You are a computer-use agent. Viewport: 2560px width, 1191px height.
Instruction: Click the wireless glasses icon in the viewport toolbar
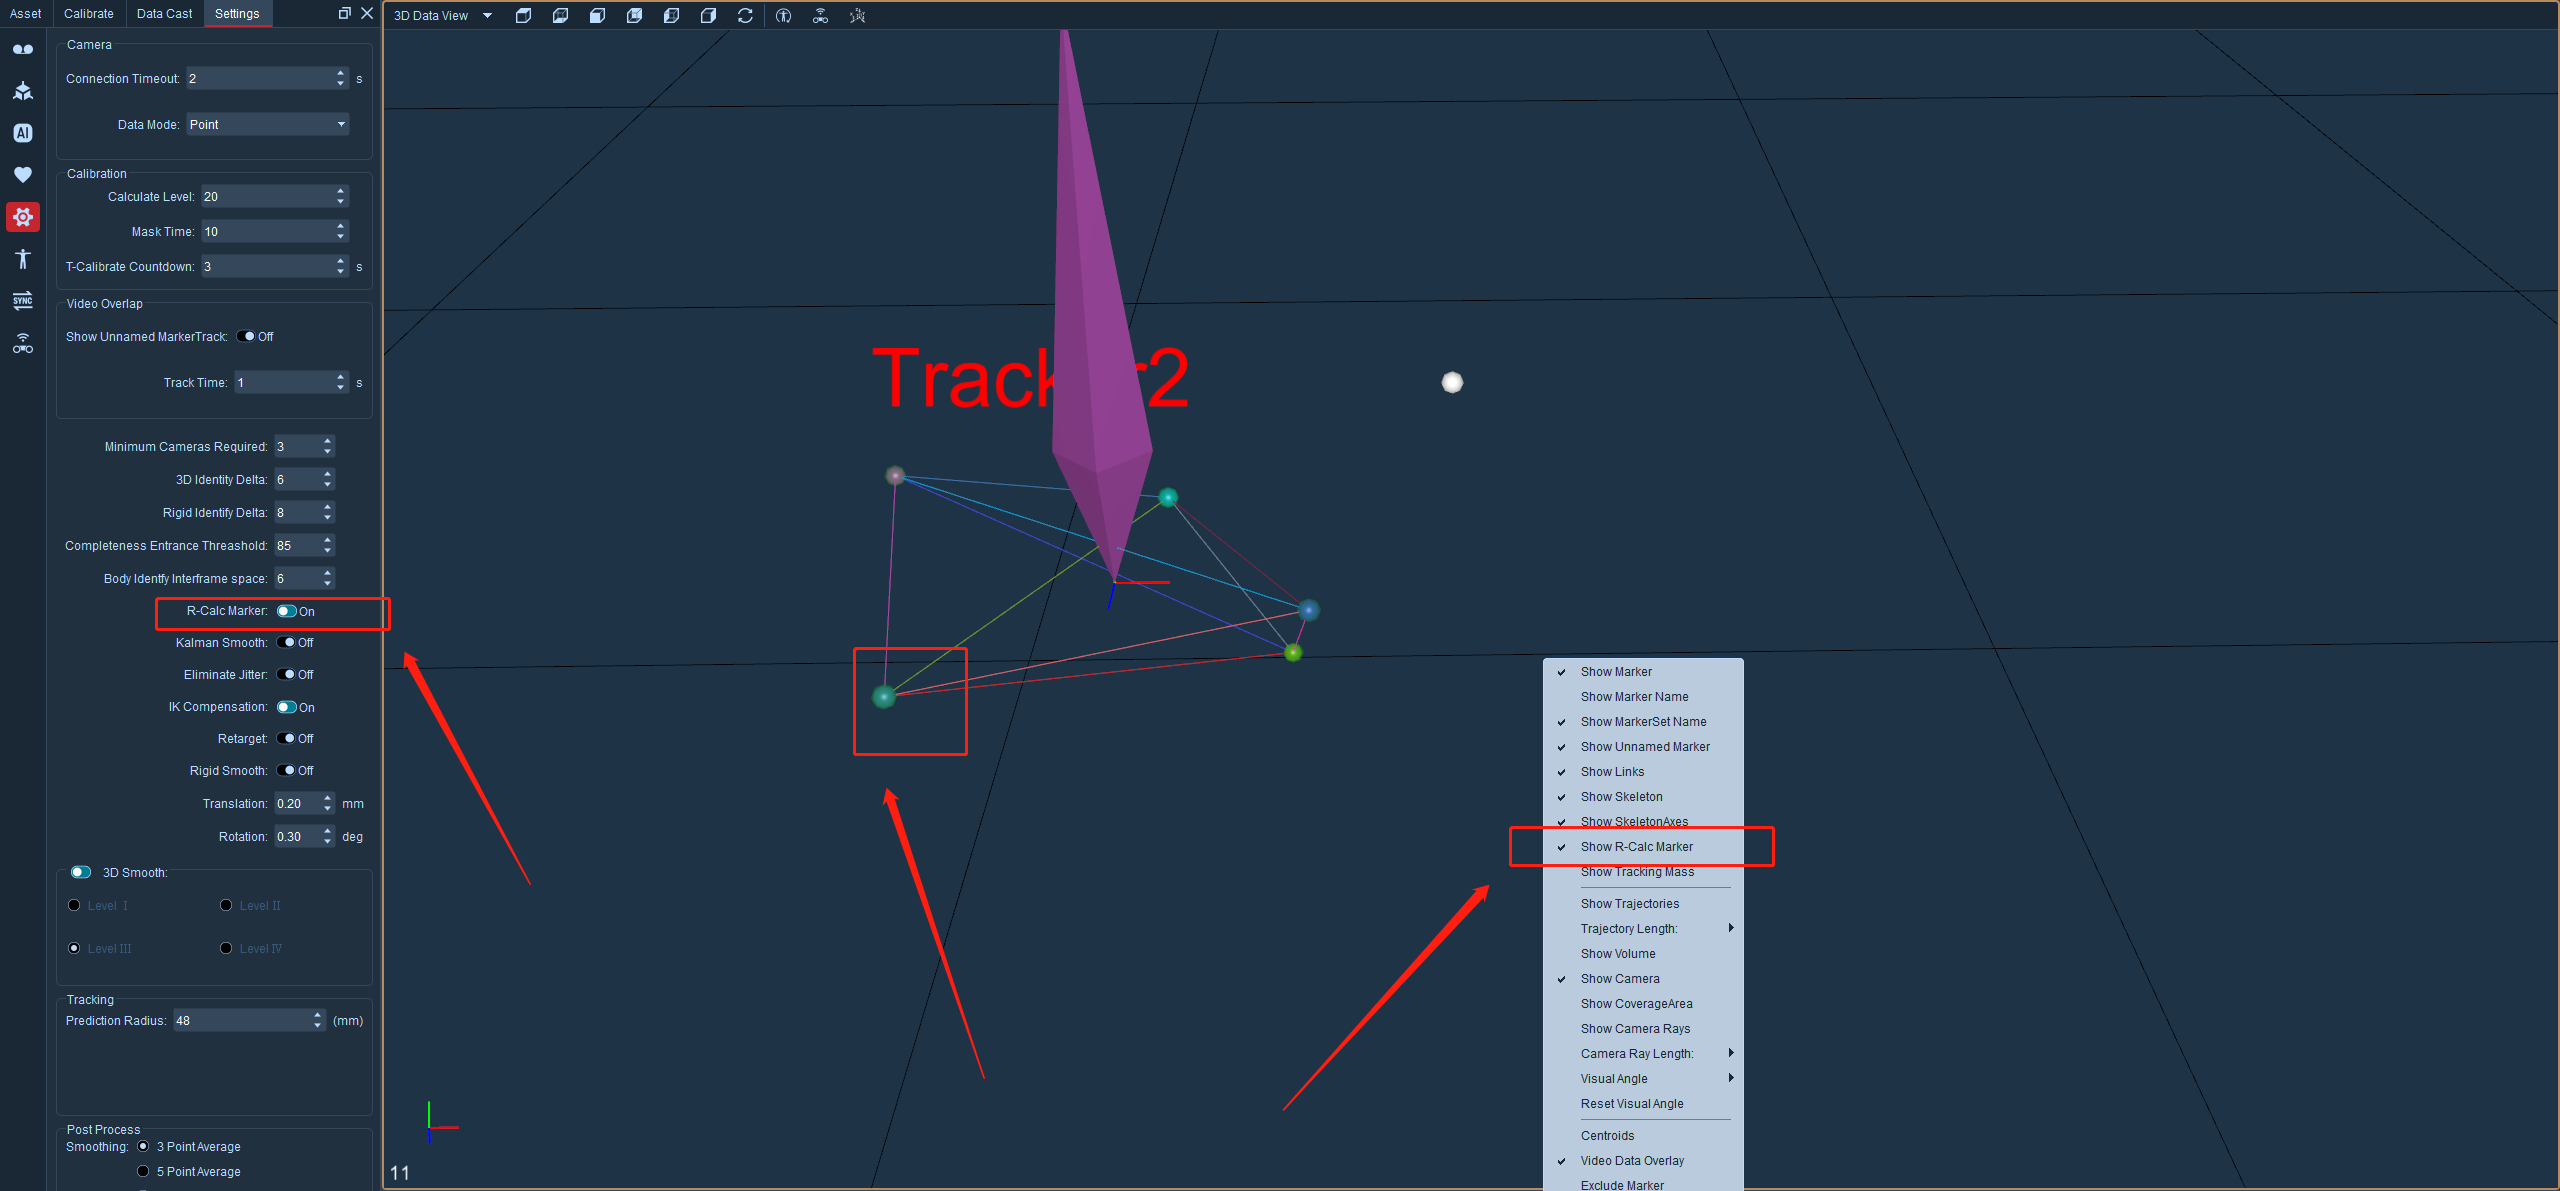click(x=820, y=15)
